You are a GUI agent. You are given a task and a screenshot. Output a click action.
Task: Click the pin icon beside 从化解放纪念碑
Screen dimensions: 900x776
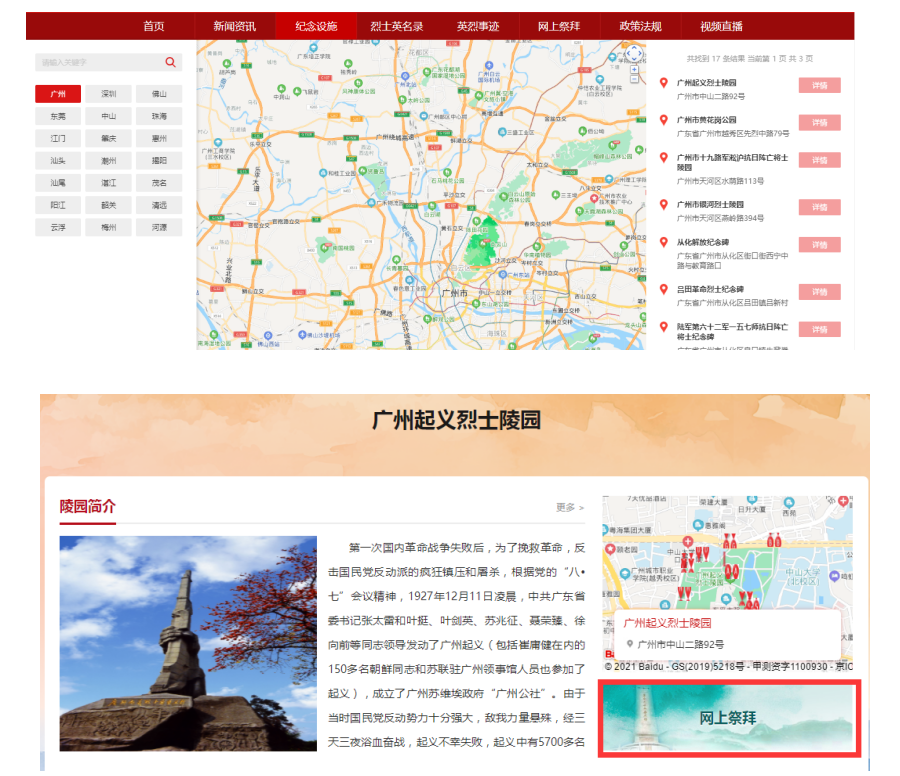coord(664,242)
